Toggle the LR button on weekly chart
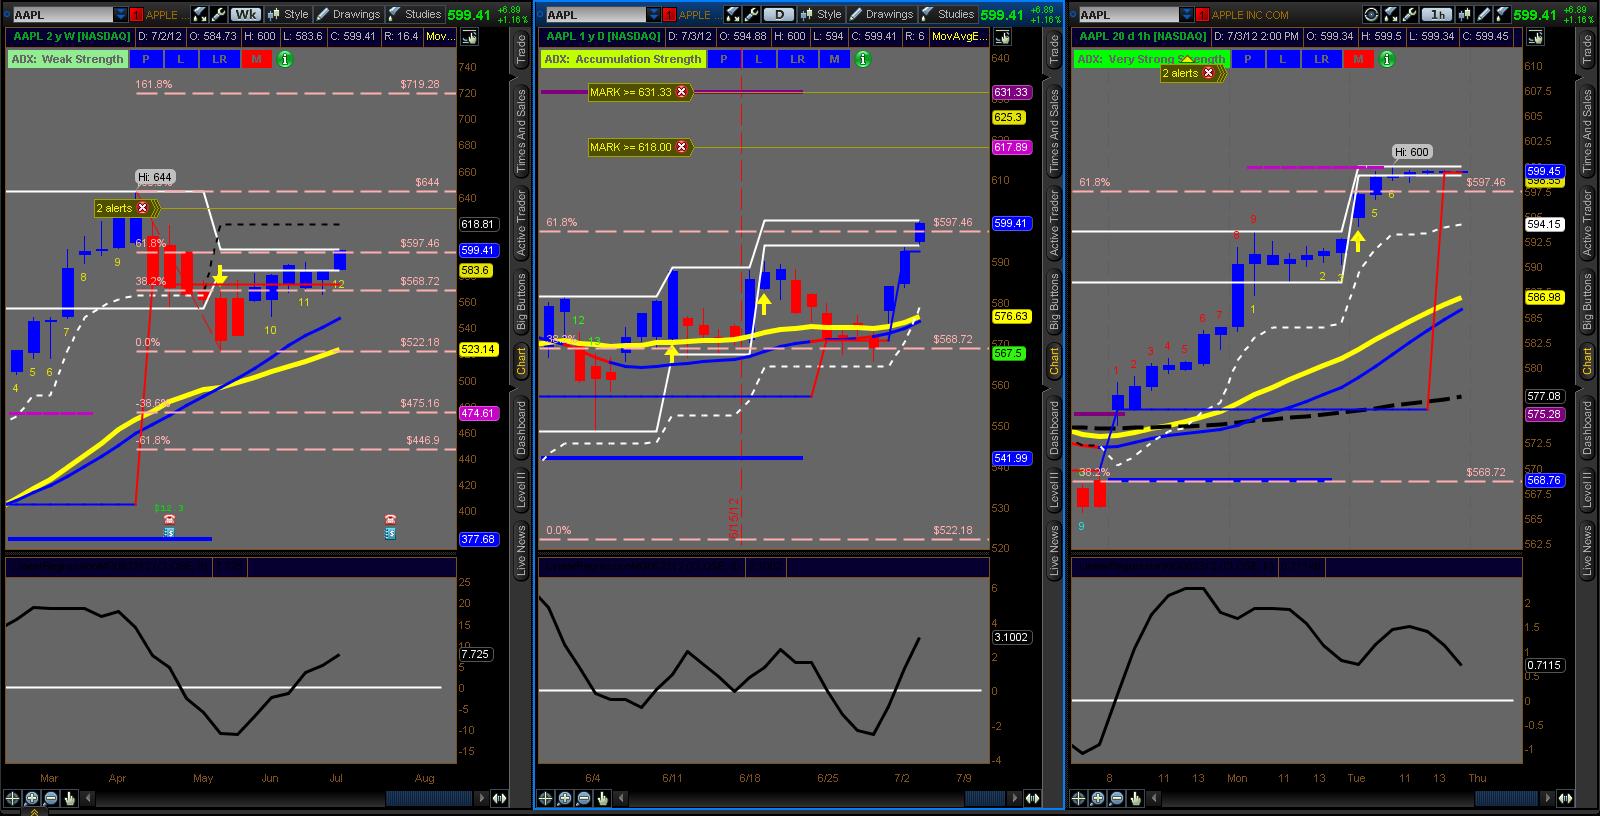The width and height of the screenshot is (1600, 816). coord(219,59)
